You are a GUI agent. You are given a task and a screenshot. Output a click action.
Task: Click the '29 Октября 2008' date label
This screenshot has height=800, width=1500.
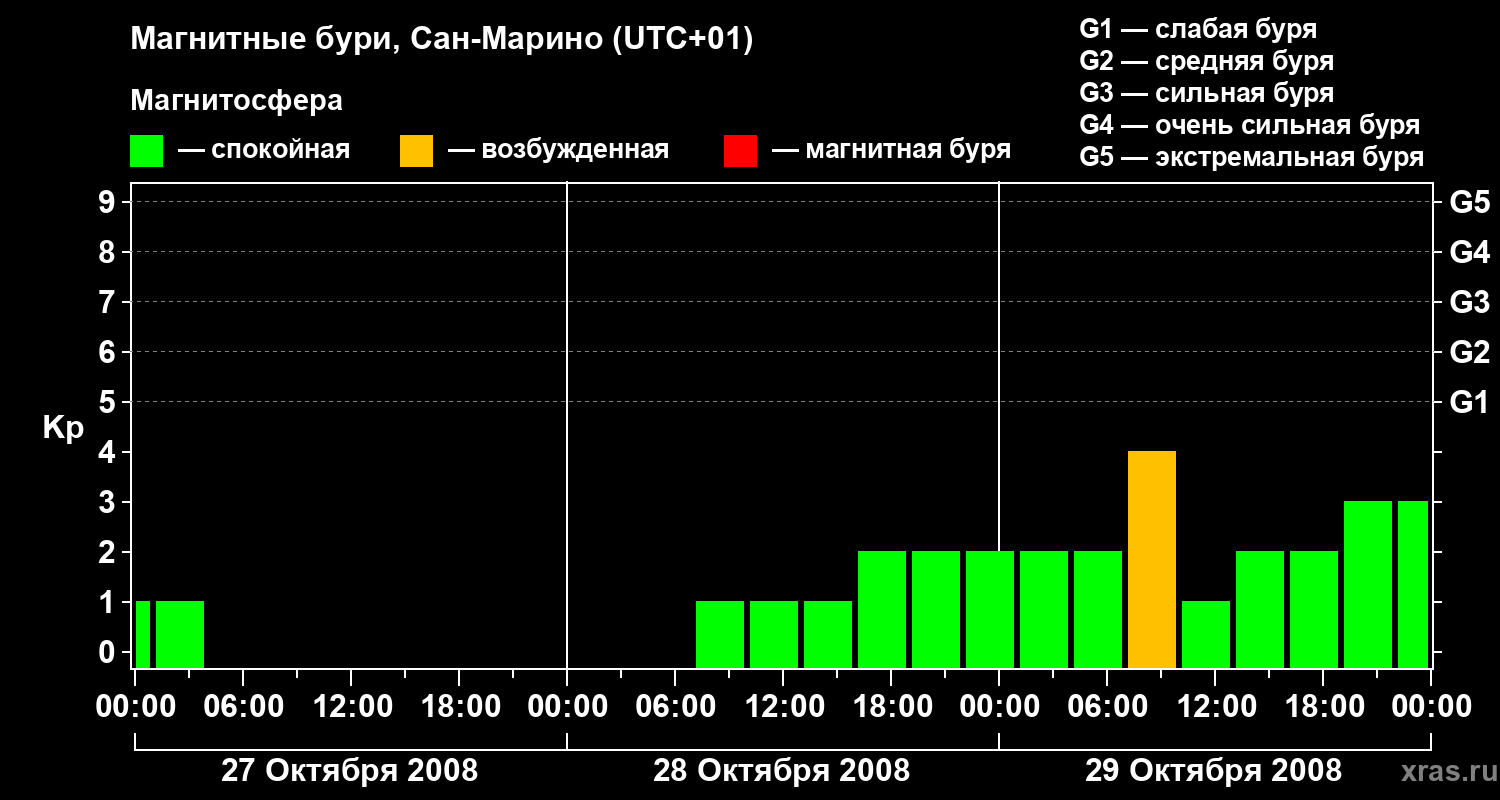[x=1214, y=770]
